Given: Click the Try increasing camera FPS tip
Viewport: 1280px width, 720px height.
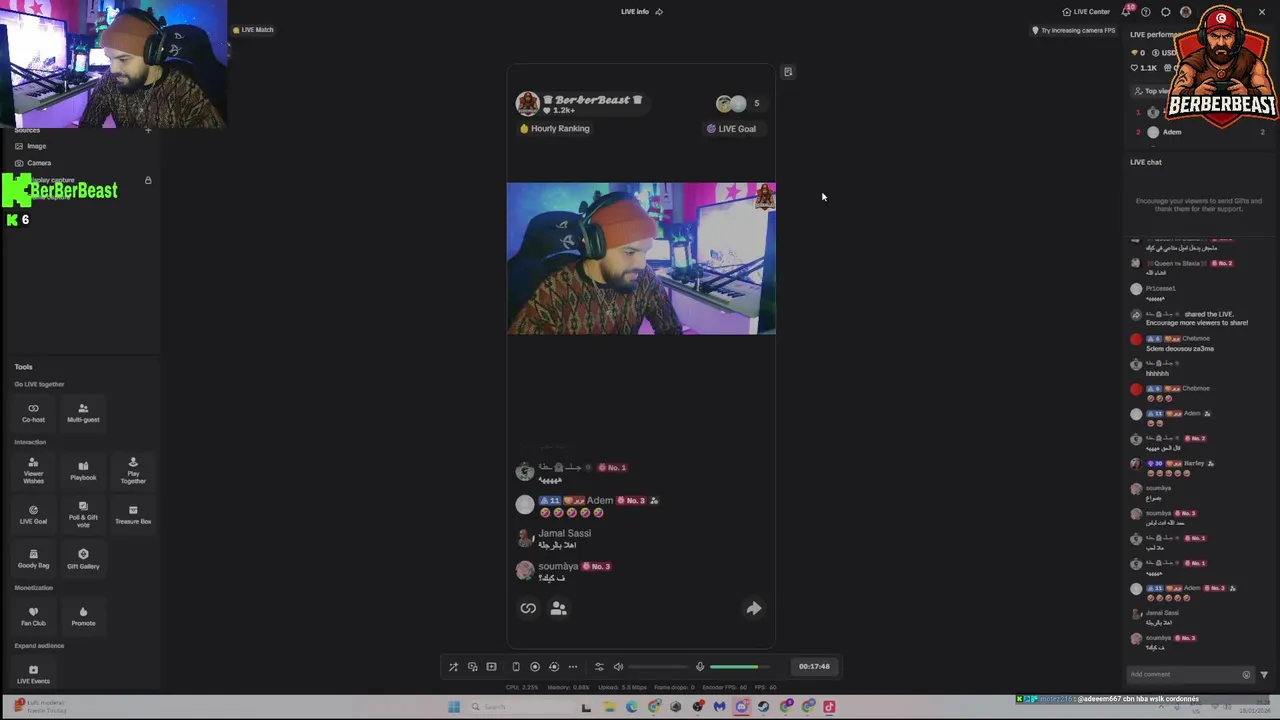Looking at the screenshot, I should pos(1073,30).
